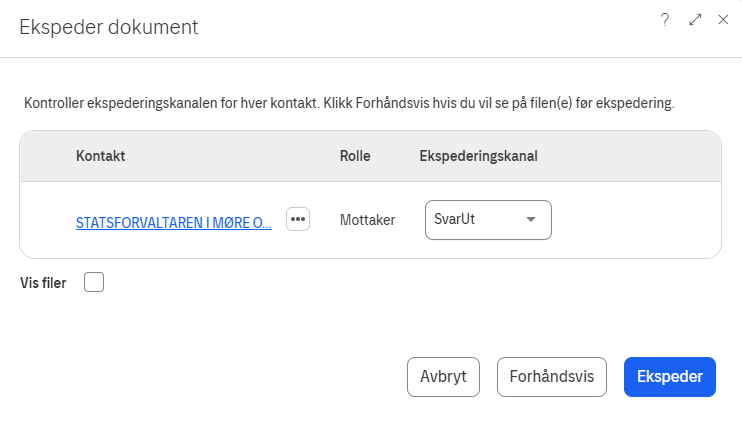Select the recipient row's empty left cell
742x430 pixels.
tap(47, 220)
